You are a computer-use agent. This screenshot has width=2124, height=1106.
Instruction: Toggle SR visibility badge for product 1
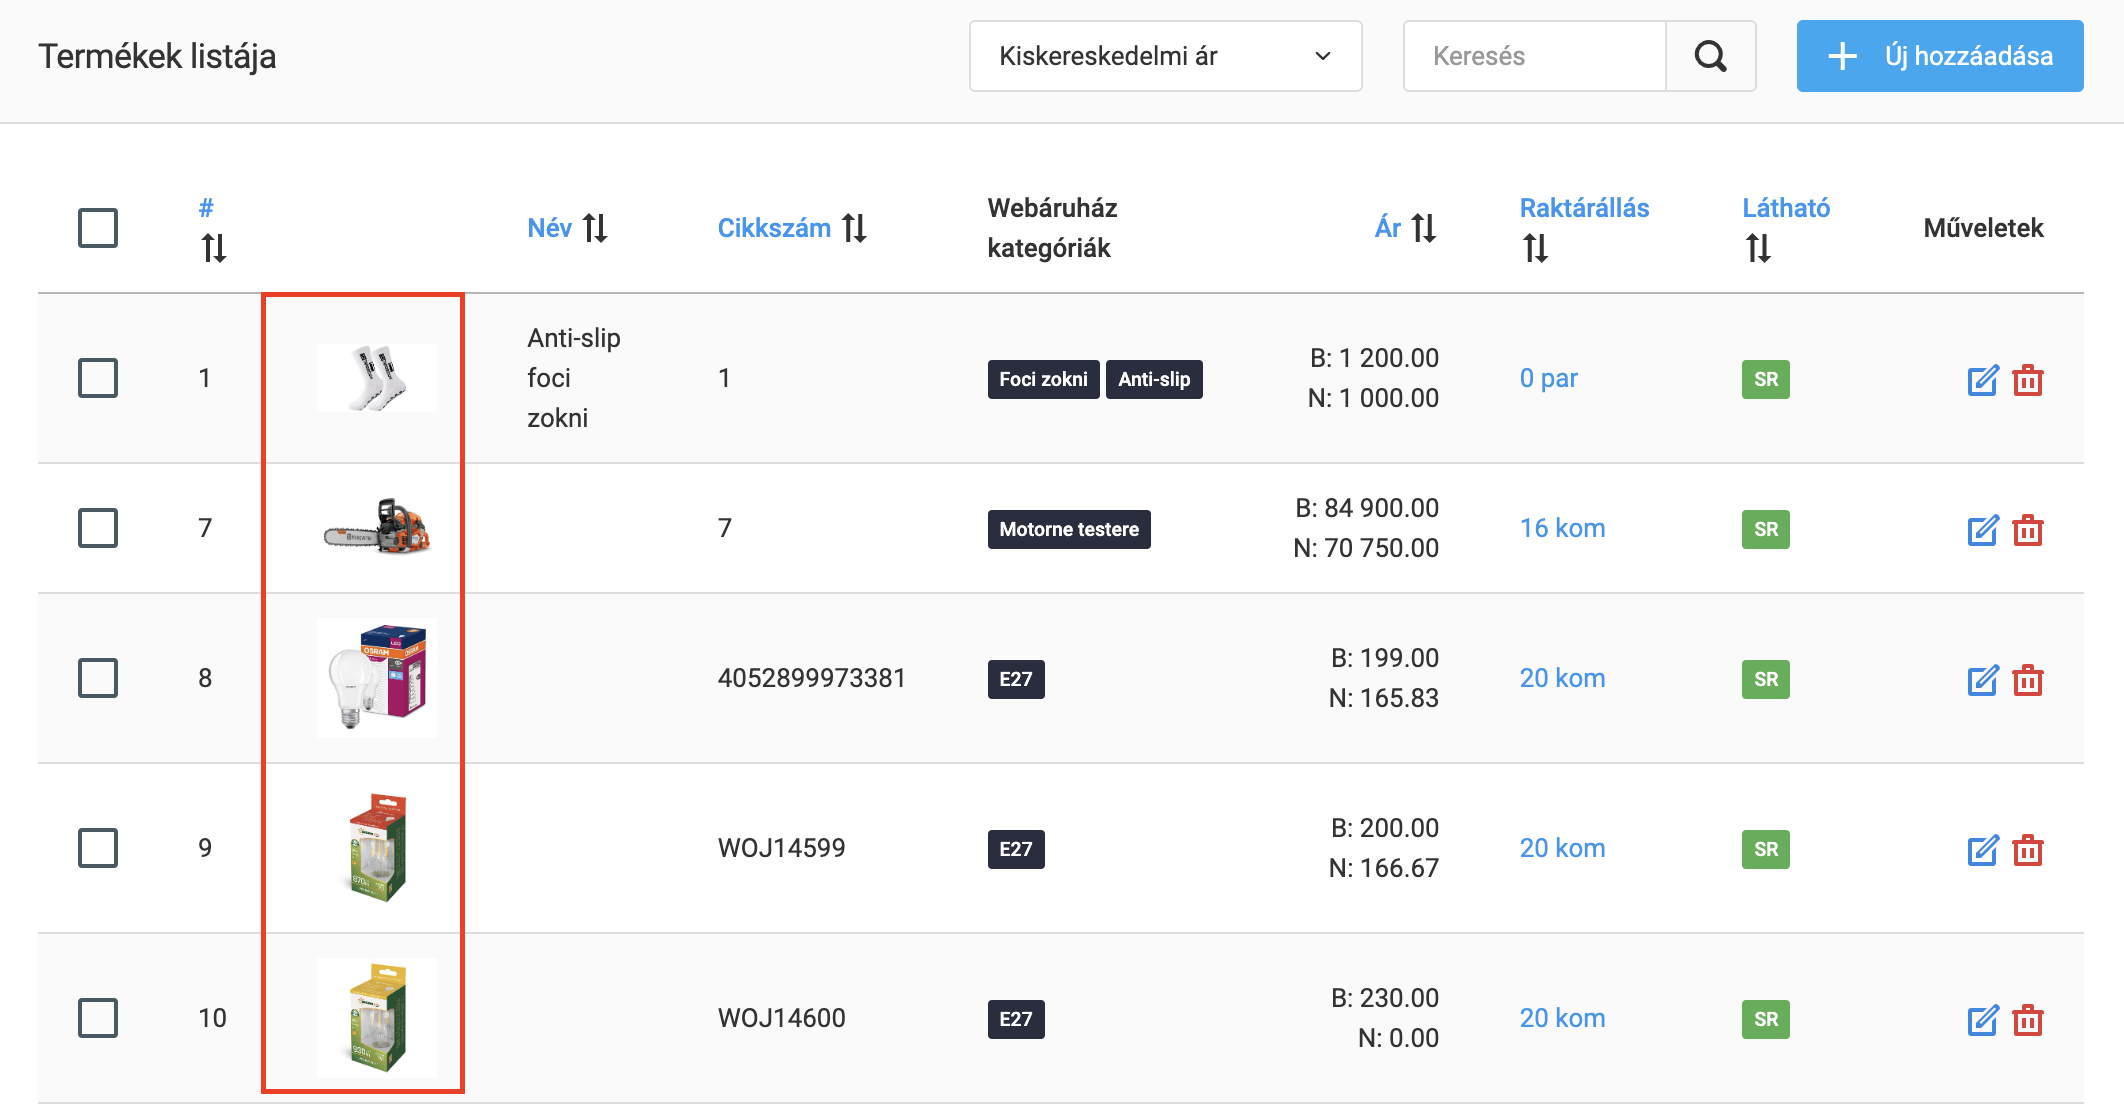click(x=1766, y=379)
